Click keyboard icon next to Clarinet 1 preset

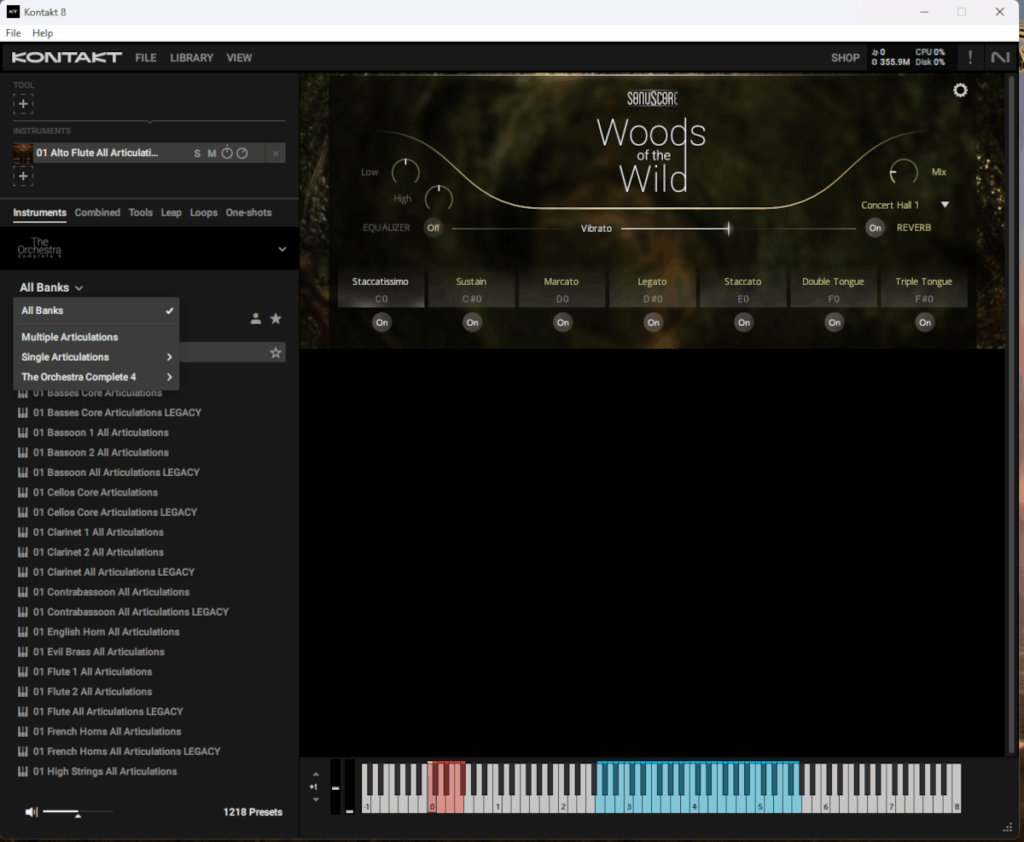click(x=23, y=532)
